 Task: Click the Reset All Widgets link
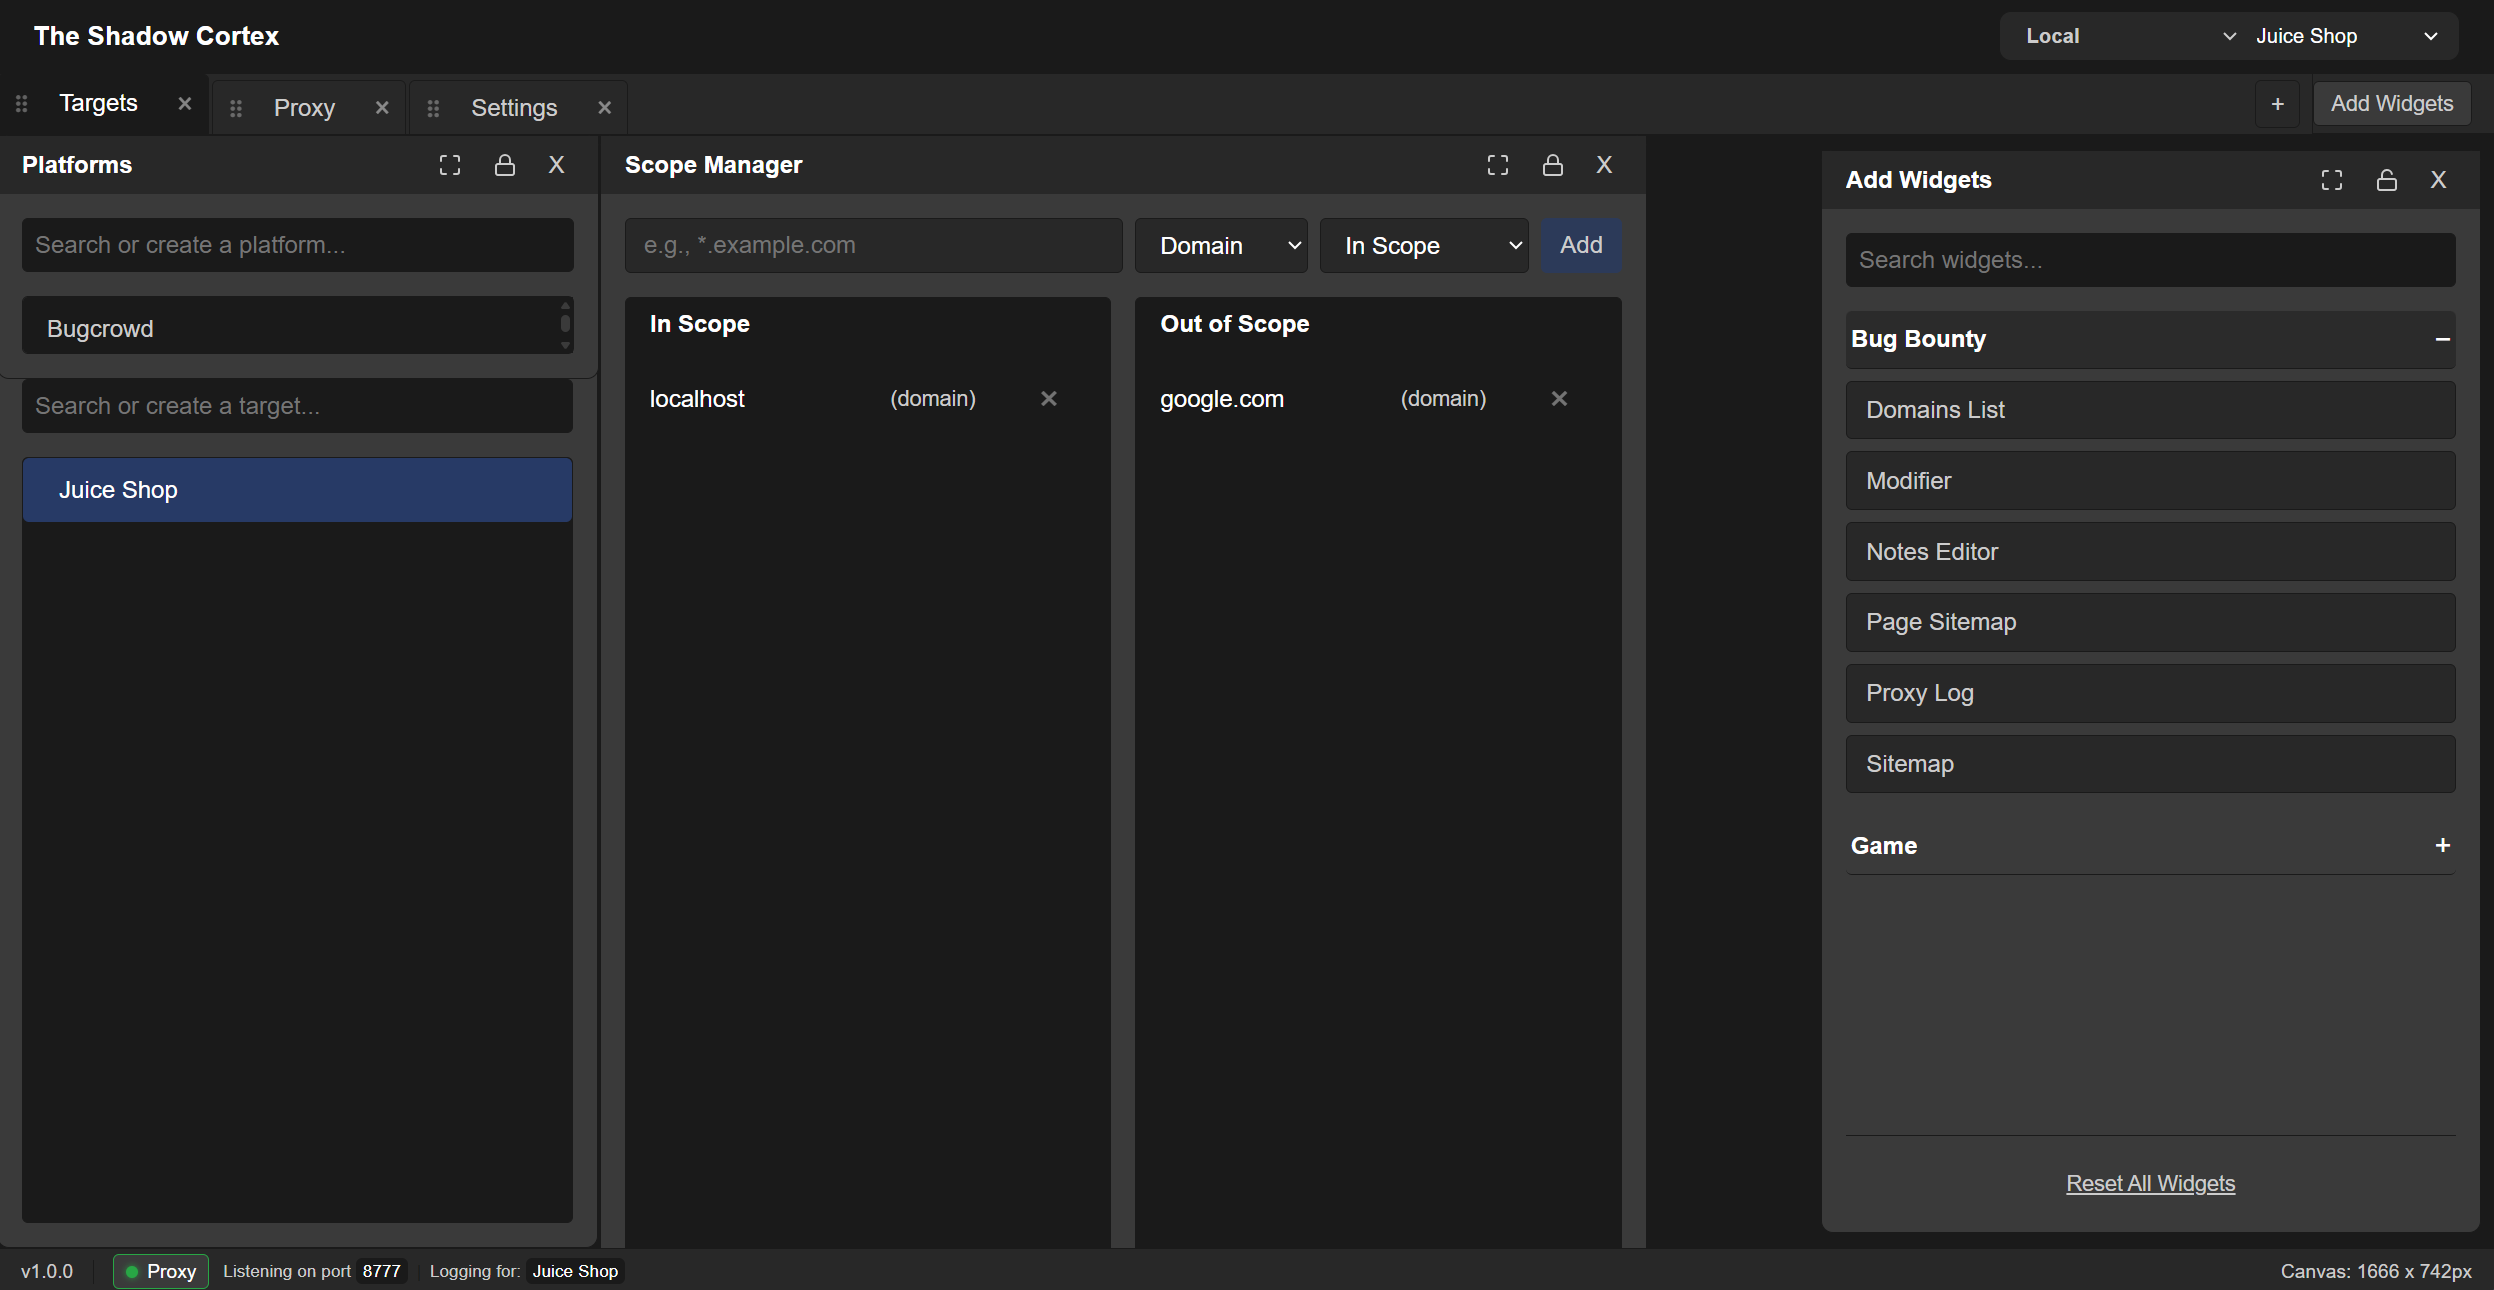(2149, 1183)
